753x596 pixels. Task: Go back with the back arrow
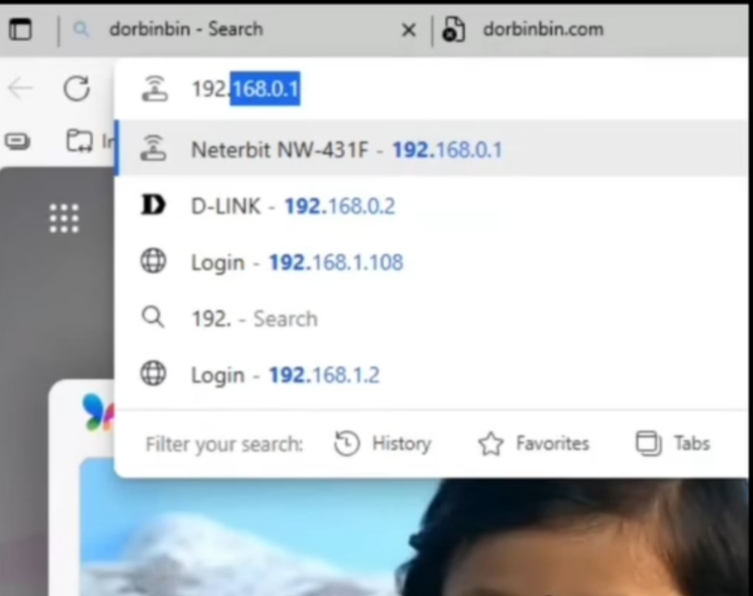[20, 88]
